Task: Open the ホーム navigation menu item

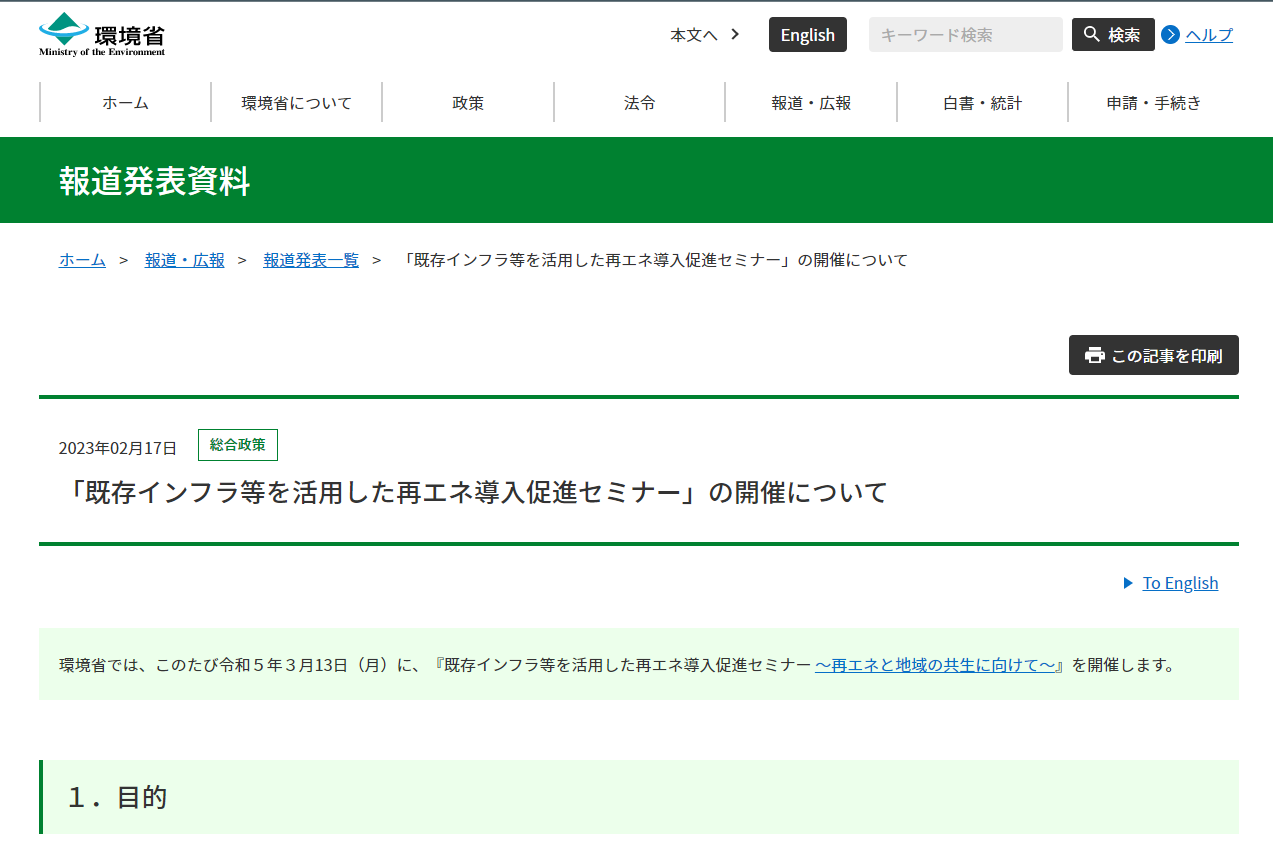Action: (125, 102)
